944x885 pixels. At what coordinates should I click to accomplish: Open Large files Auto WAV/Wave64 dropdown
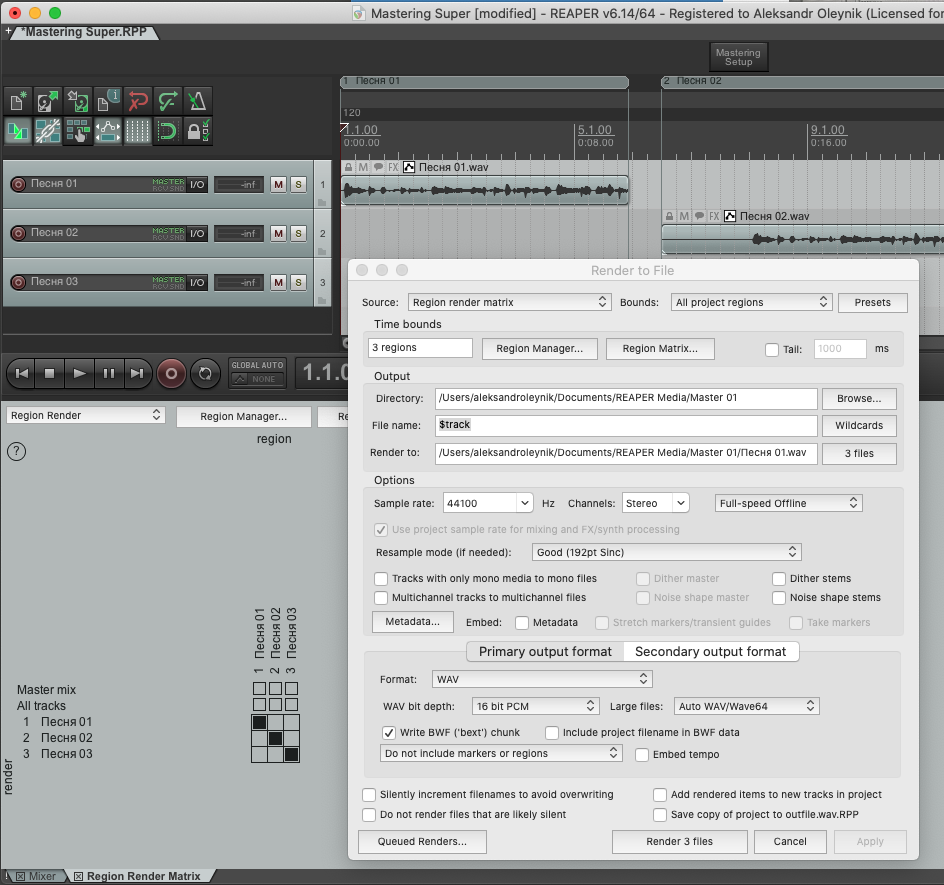click(x=747, y=706)
